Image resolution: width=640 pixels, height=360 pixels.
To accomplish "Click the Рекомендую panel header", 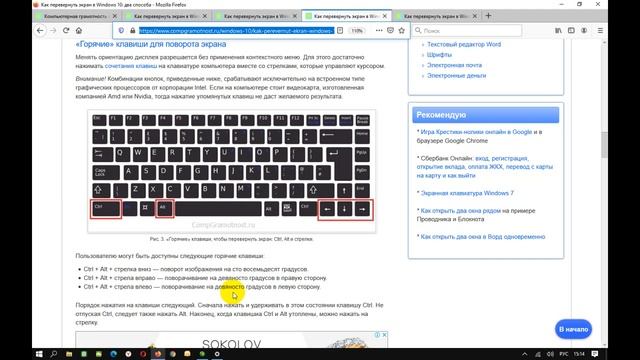I will [485, 115].
